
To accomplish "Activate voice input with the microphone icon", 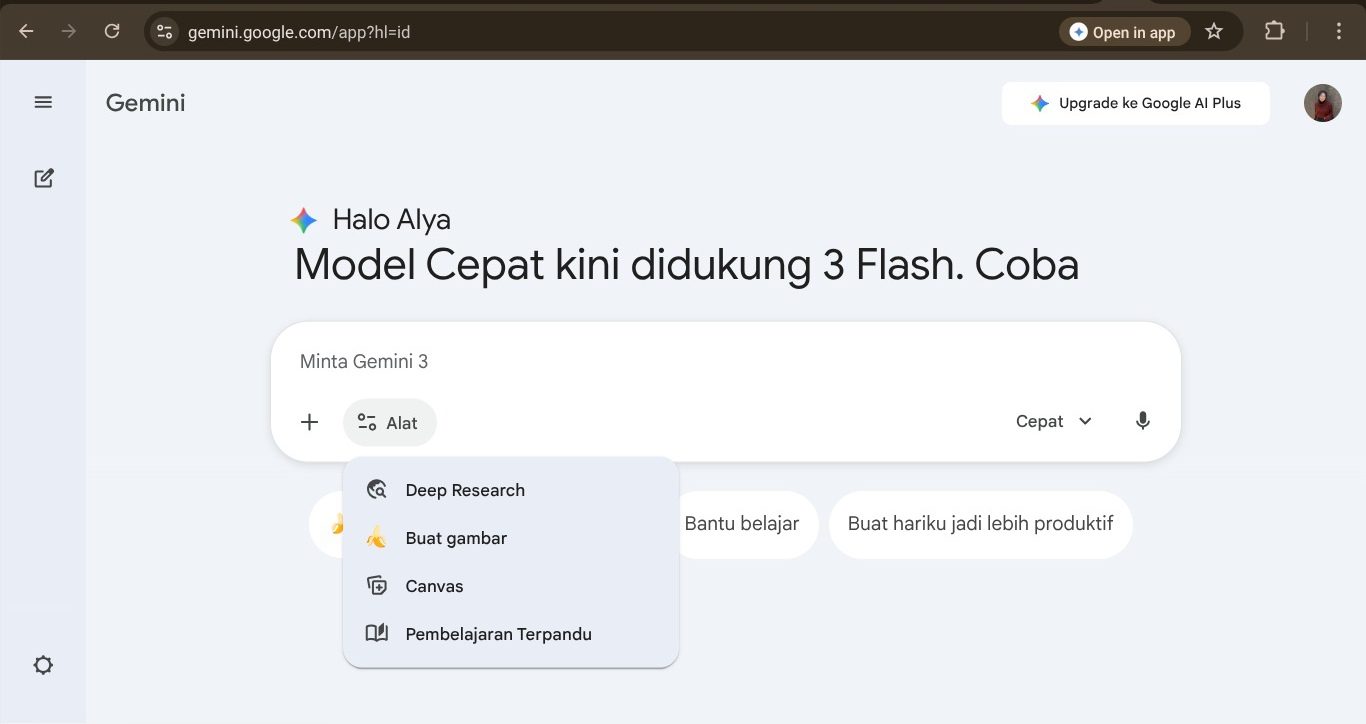I will point(1143,421).
